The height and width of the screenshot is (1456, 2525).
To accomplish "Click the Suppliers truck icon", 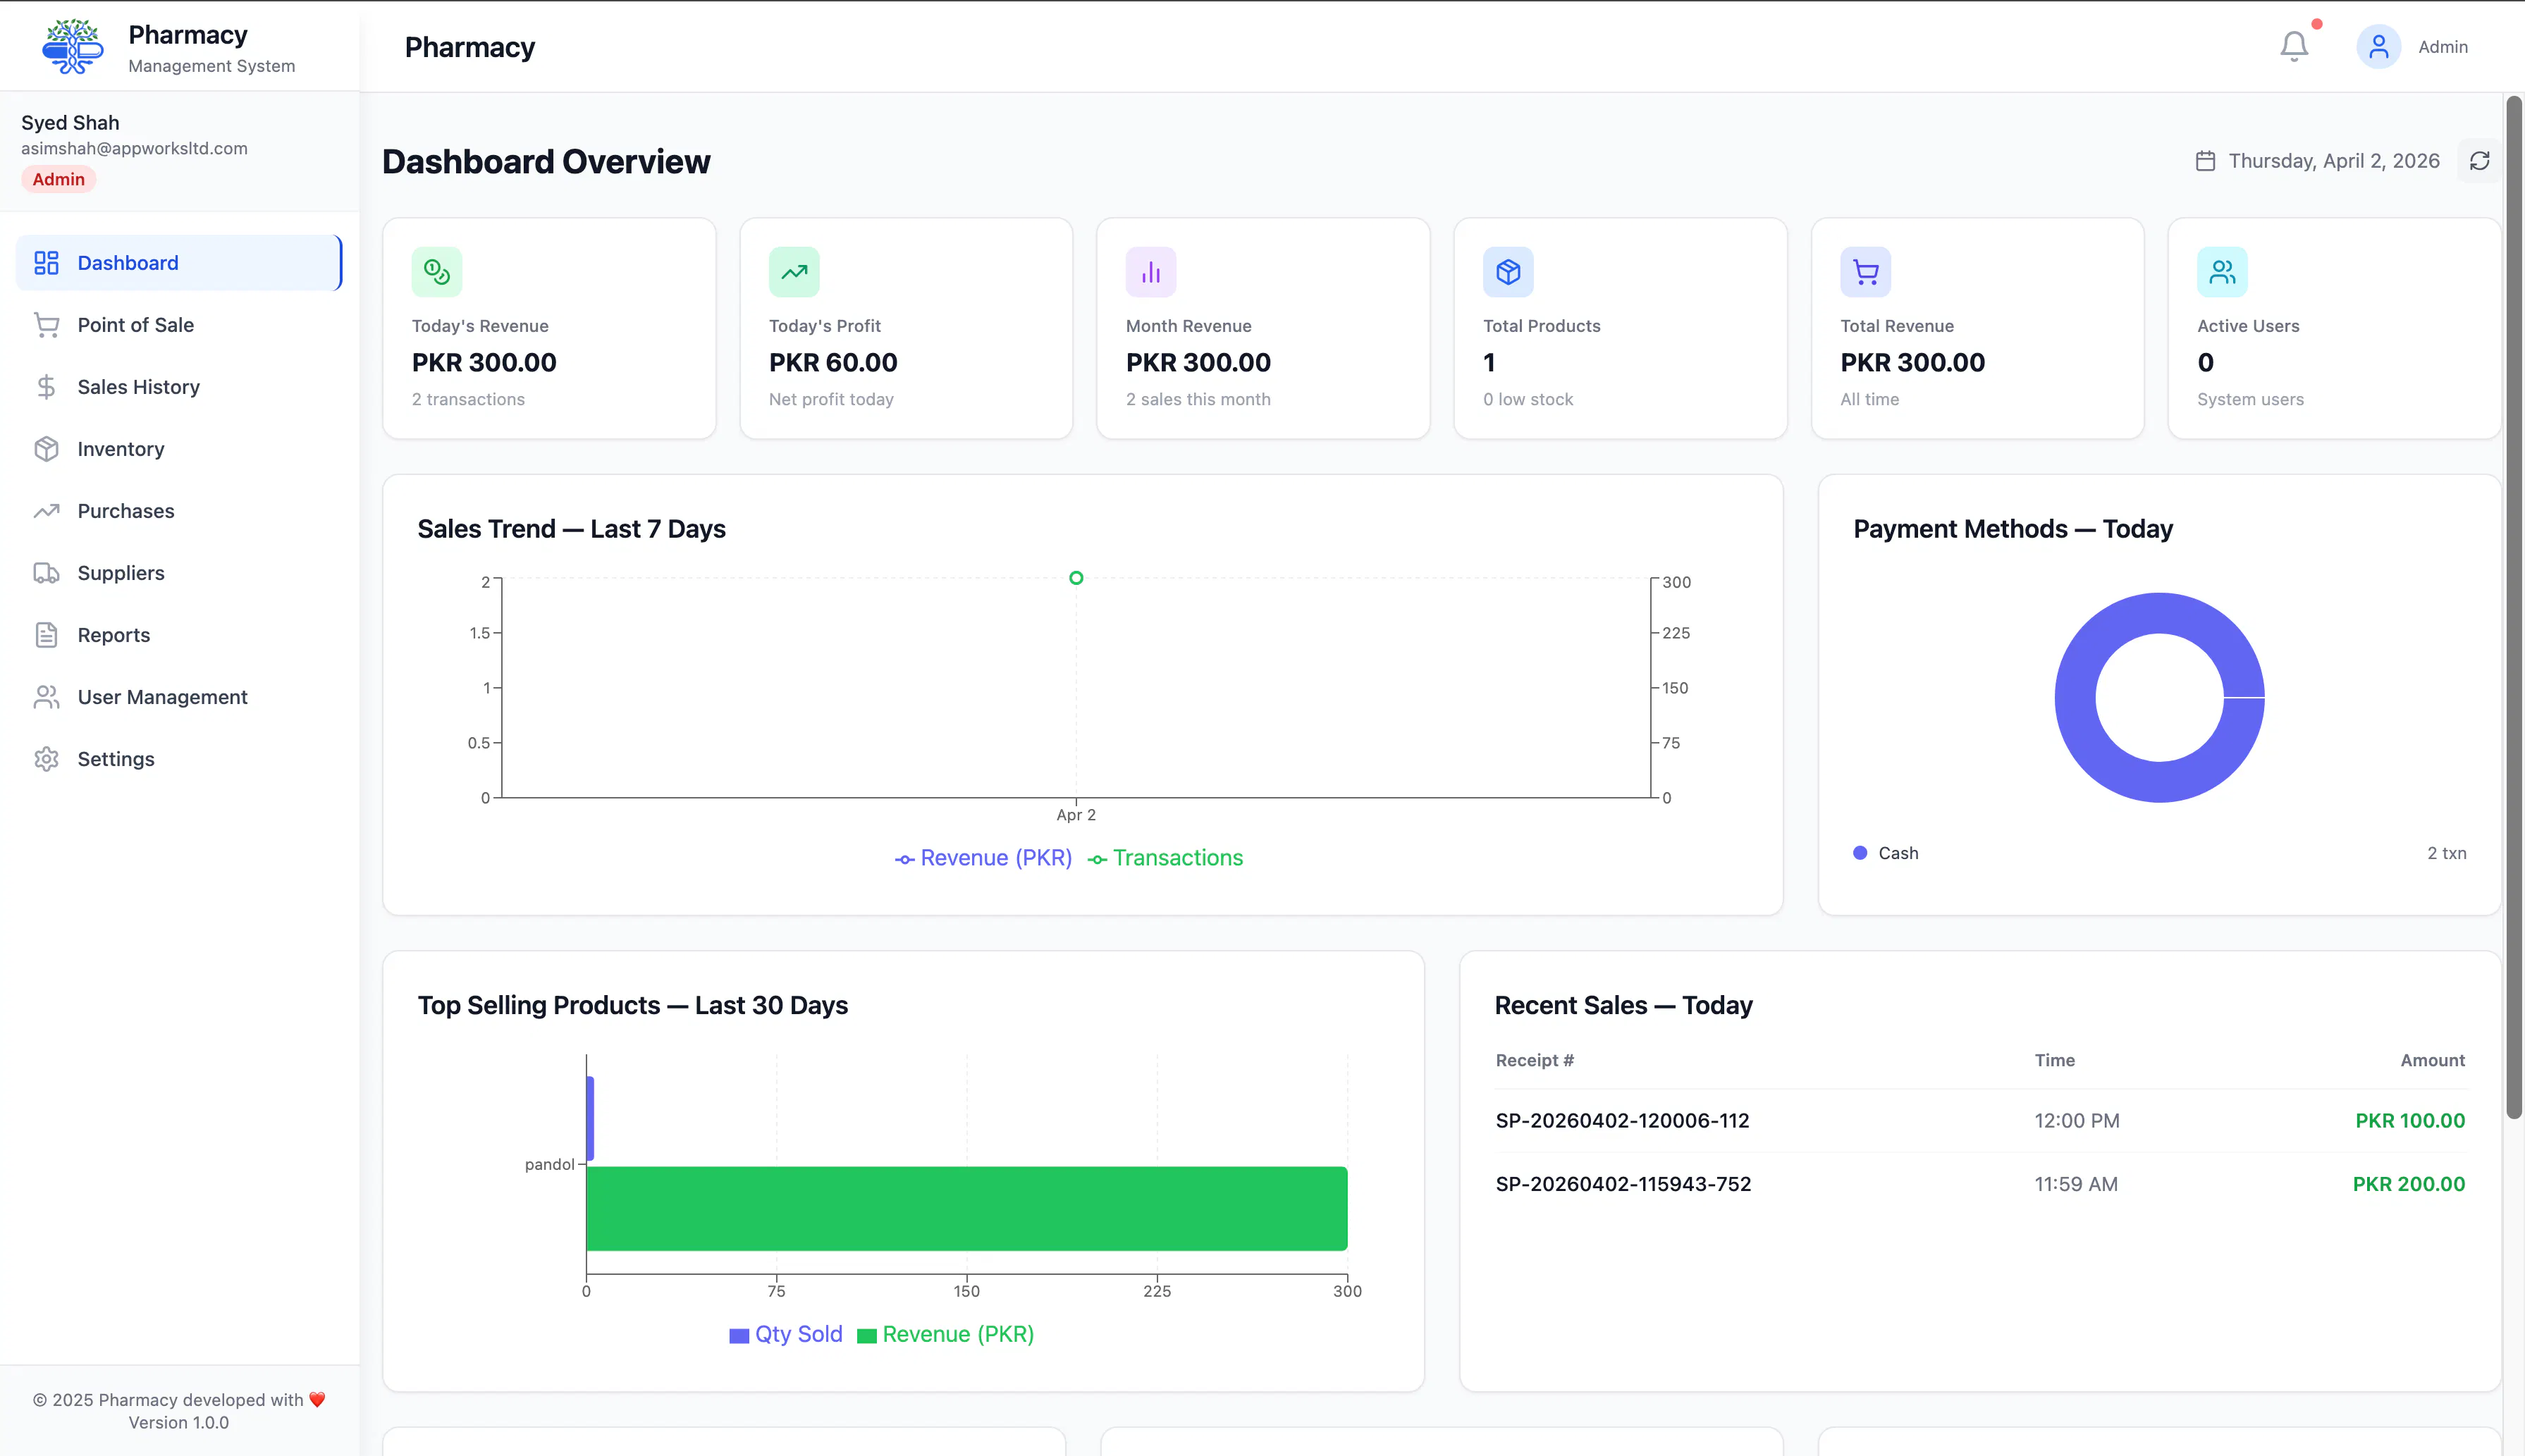I will click(46, 573).
